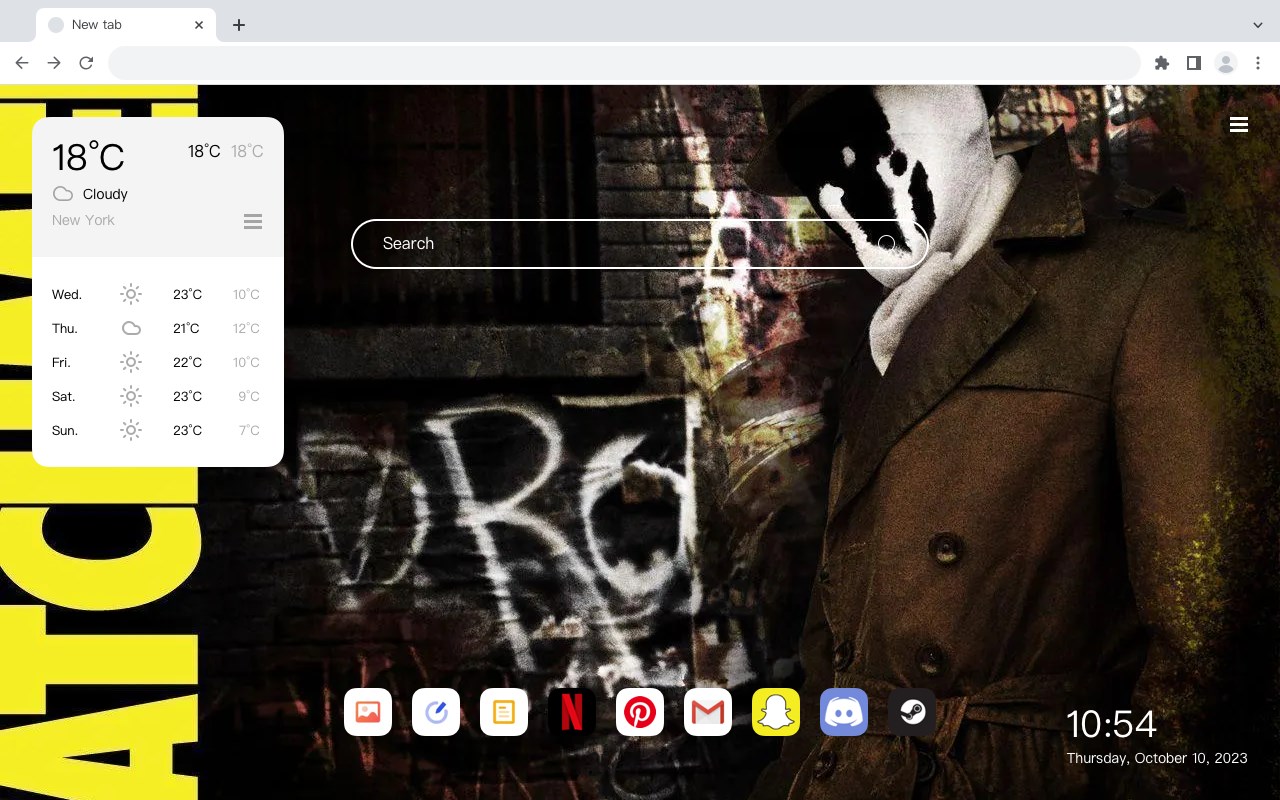Toggle the browser side panel
This screenshot has width=1280, height=800.
click(1194, 63)
